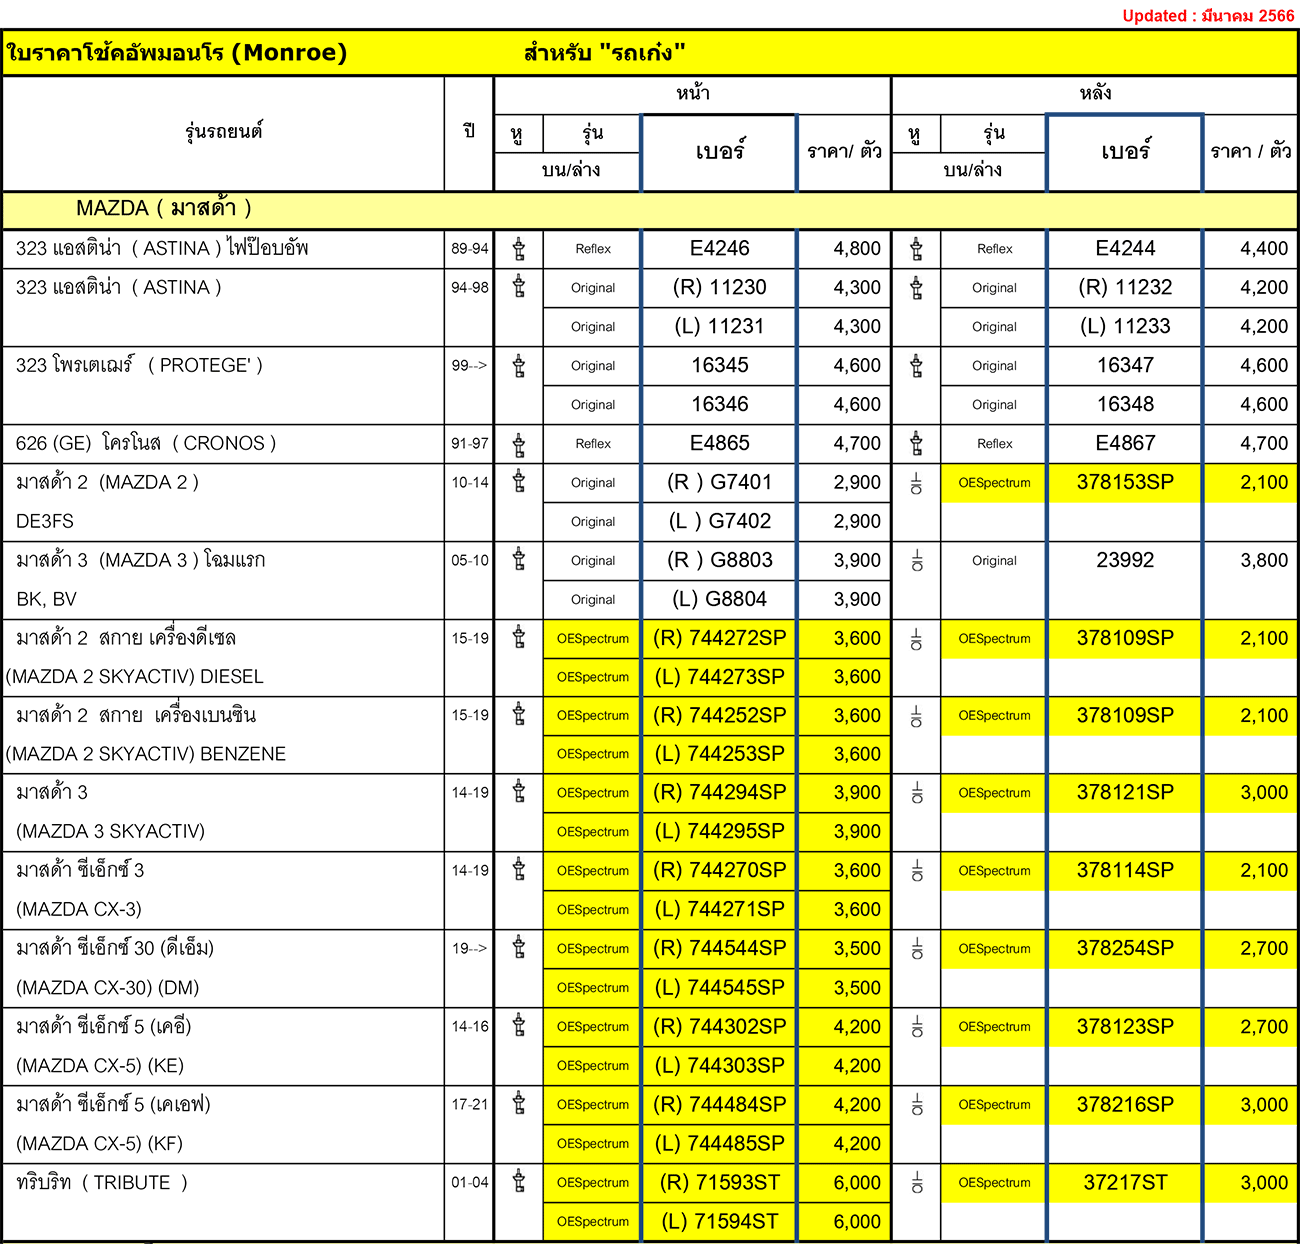Select front mount icon in 626 Cronos row
1300x1245 pixels.
[x=518, y=444]
